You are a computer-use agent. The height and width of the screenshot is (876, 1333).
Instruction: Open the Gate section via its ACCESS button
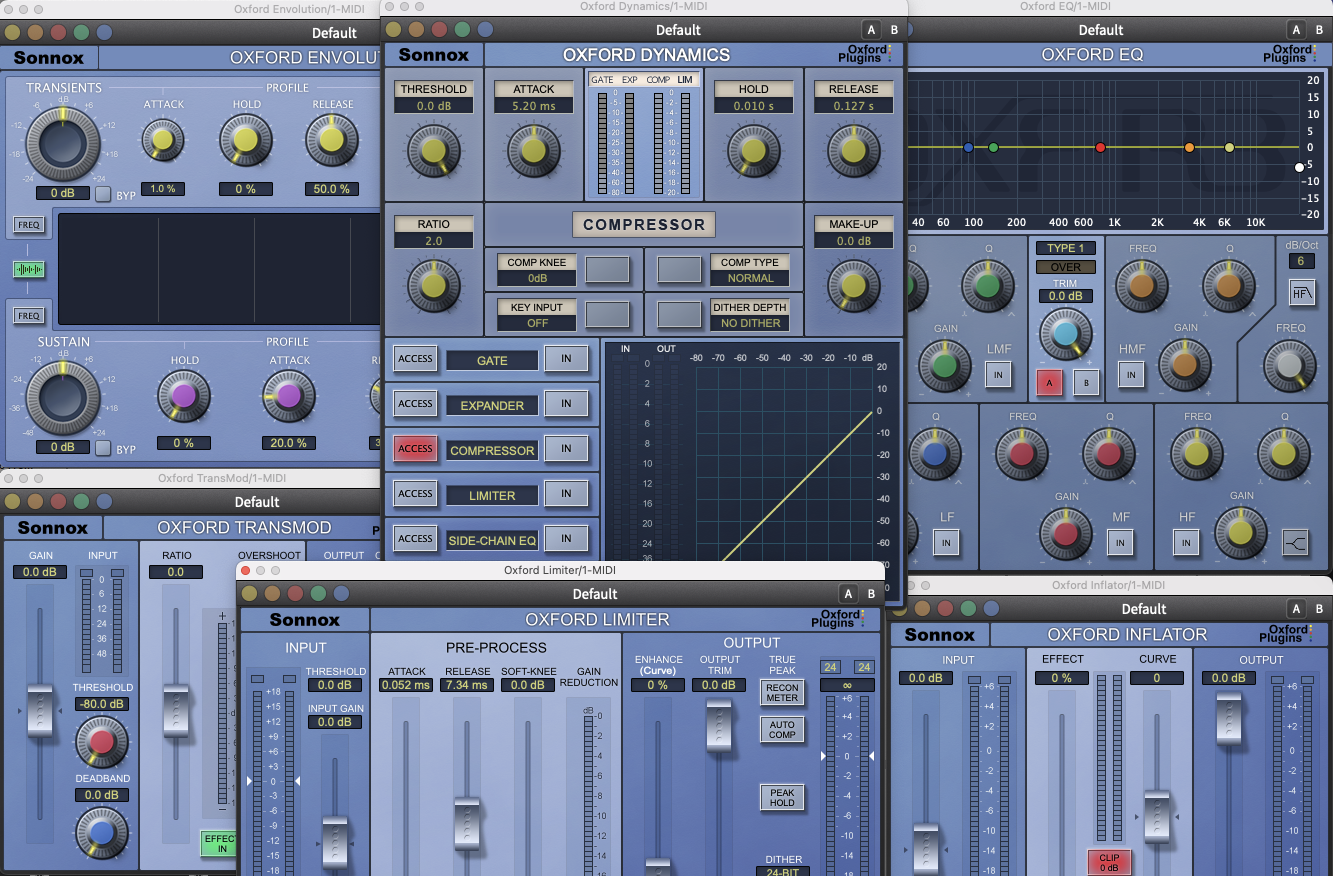(415, 359)
